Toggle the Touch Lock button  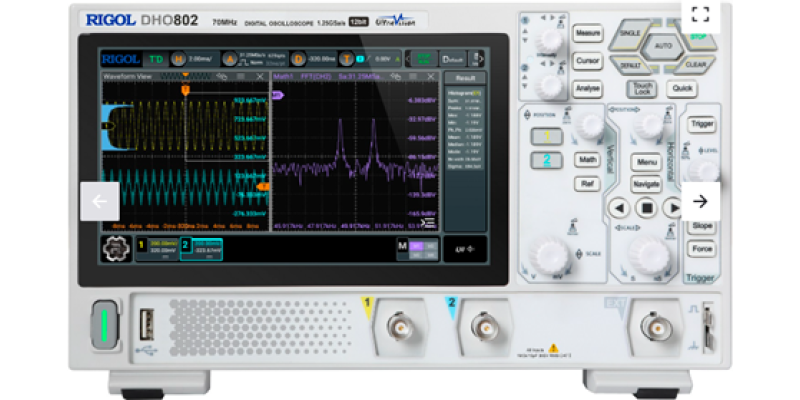[x=642, y=89]
